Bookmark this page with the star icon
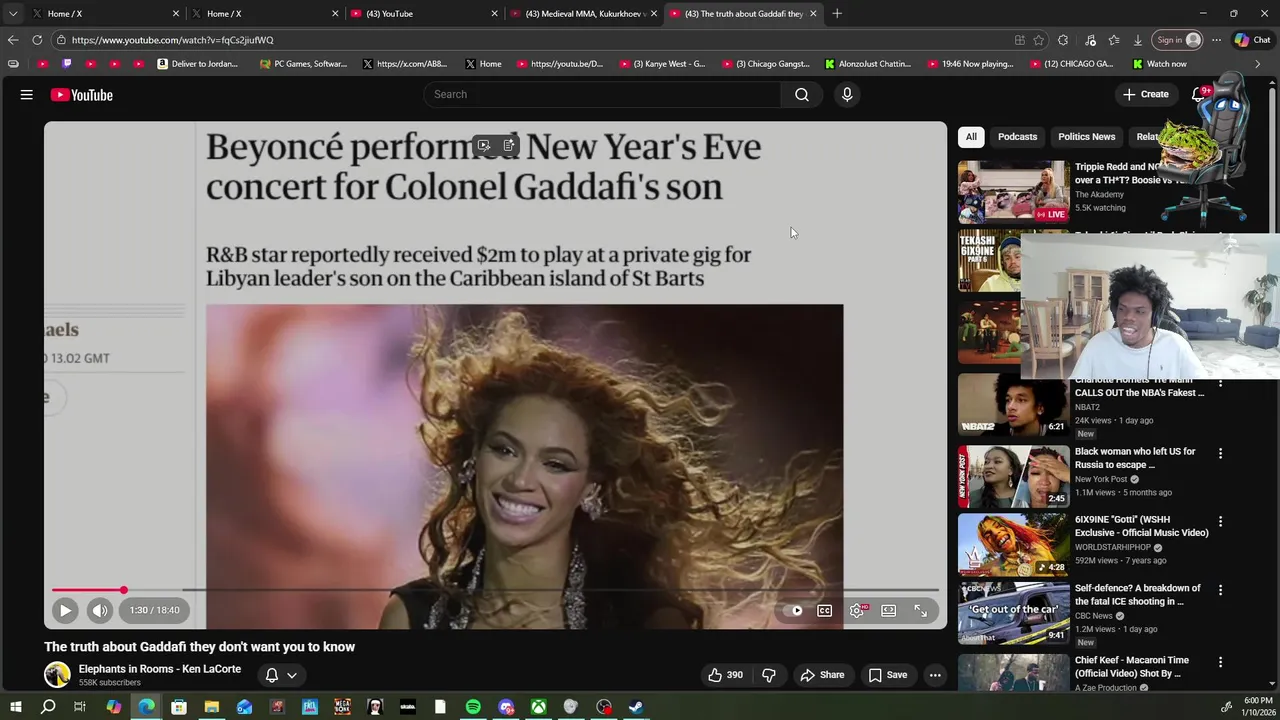 1039,40
